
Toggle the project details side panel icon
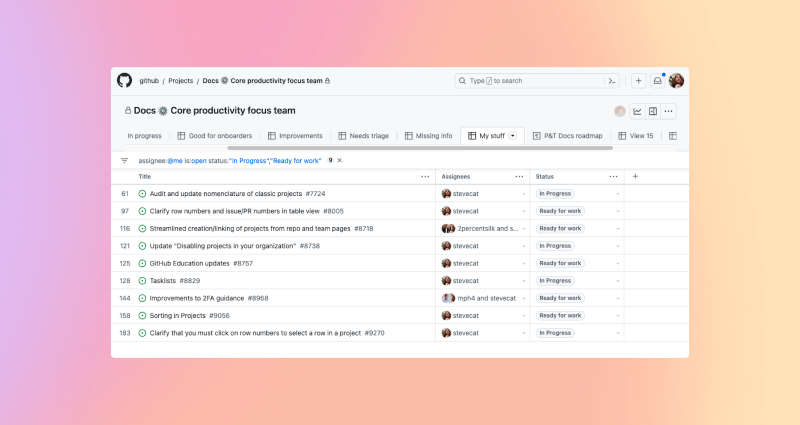point(653,111)
